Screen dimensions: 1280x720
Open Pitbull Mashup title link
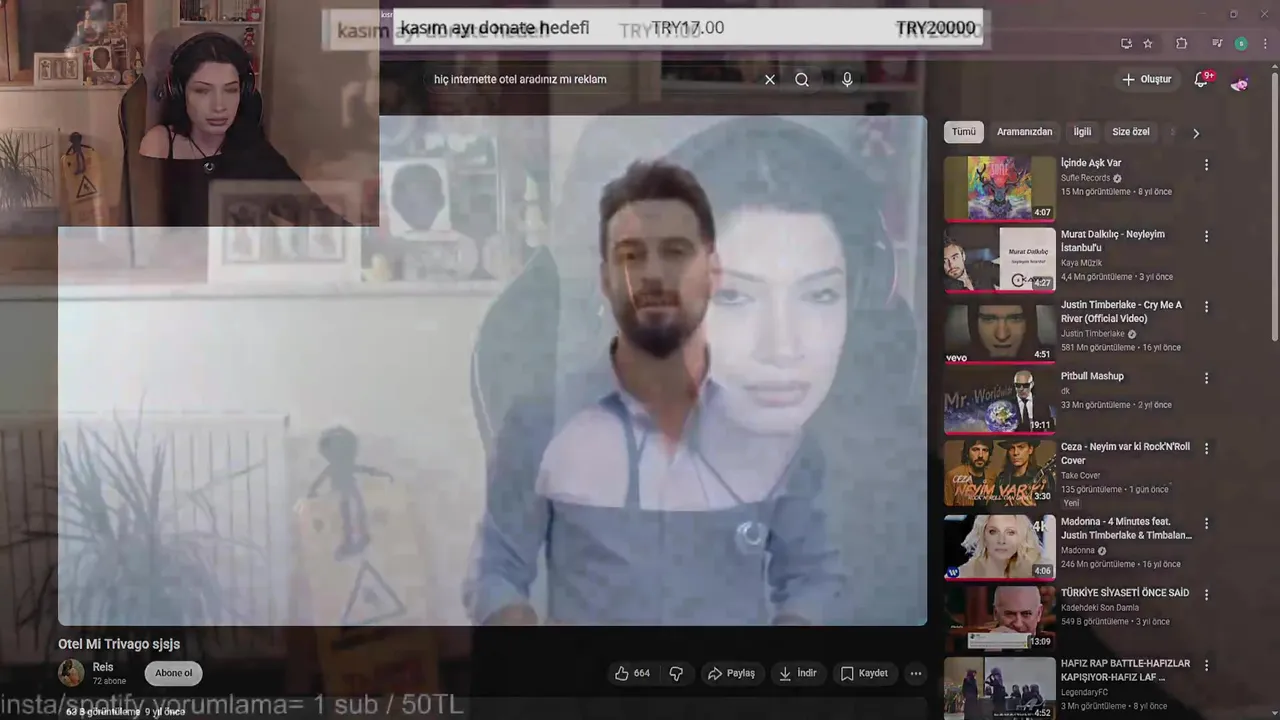point(1092,376)
